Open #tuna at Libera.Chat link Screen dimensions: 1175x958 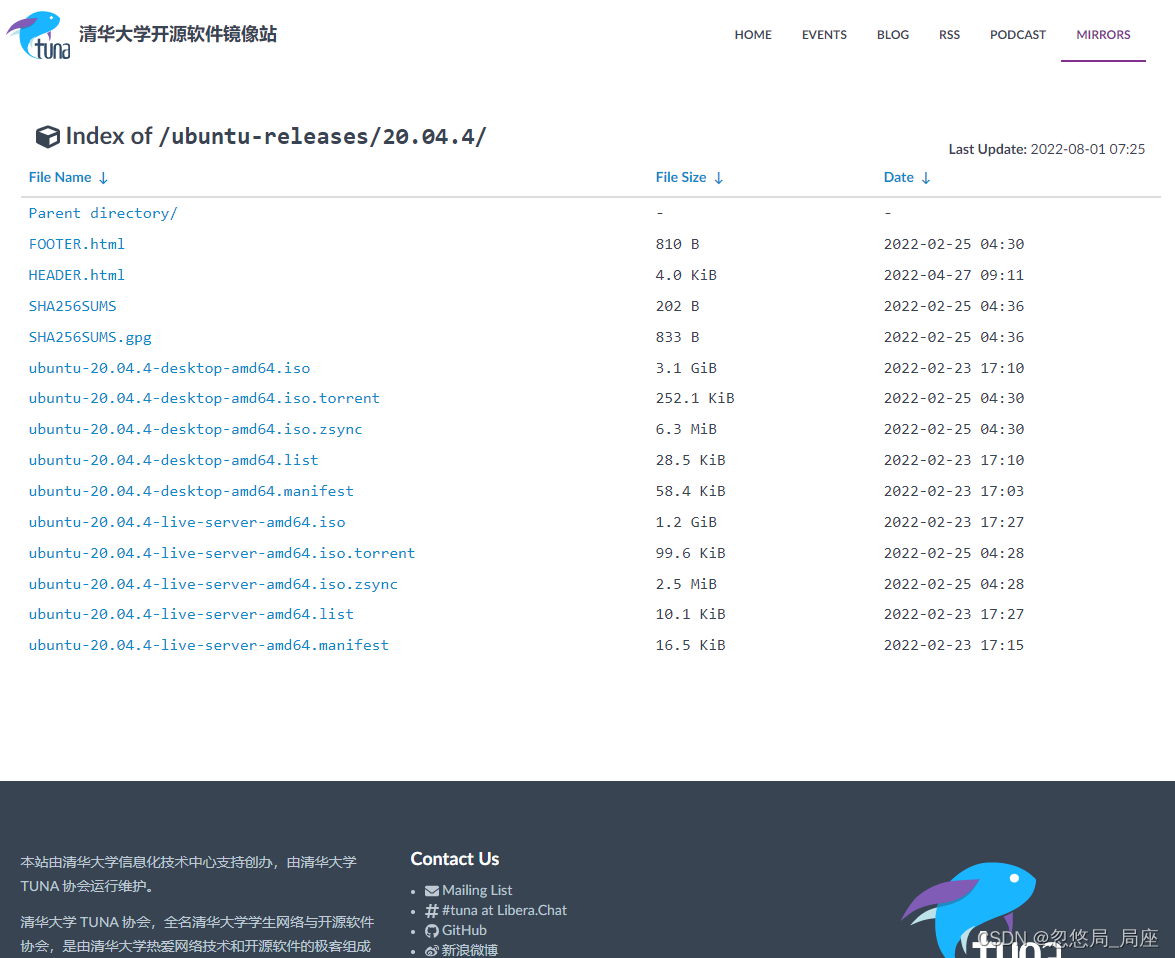[x=504, y=911]
